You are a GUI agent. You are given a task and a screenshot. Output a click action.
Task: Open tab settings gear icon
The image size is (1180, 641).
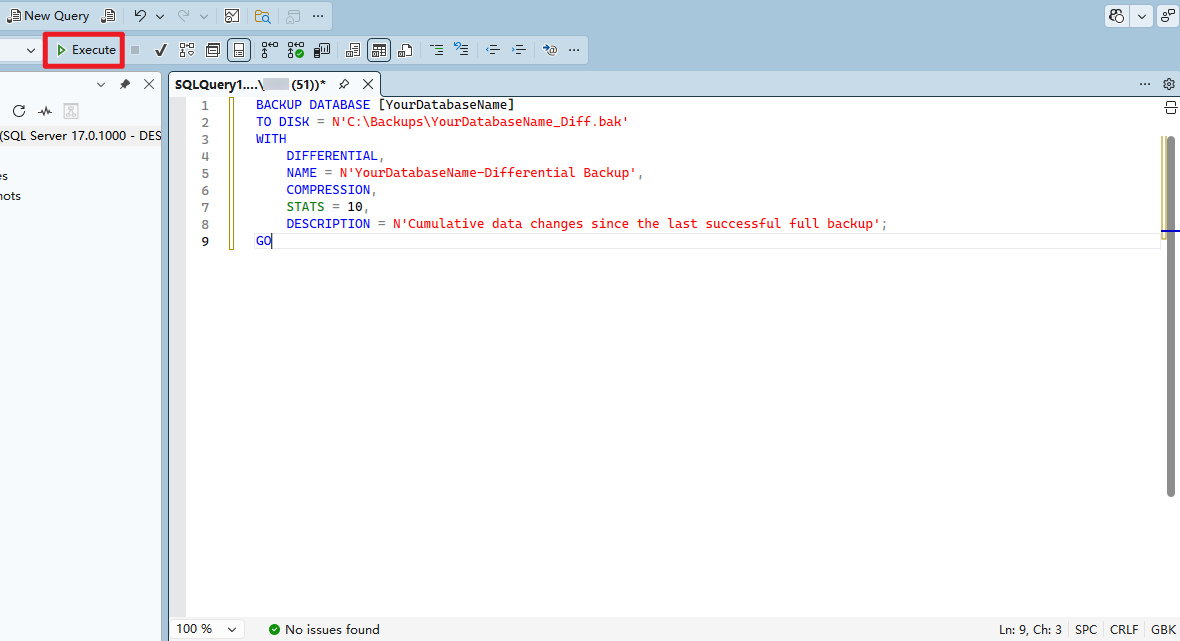click(1169, 84)
